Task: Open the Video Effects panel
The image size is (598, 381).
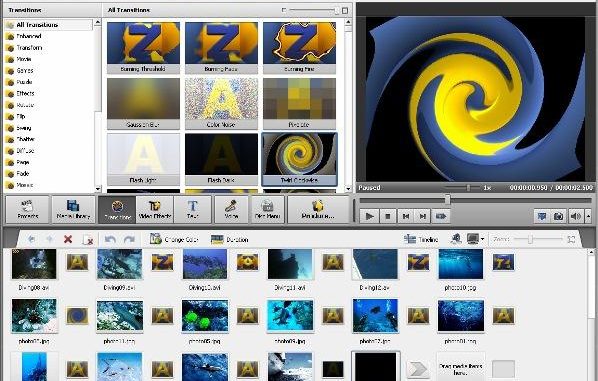Action: (x=154, y=209)
